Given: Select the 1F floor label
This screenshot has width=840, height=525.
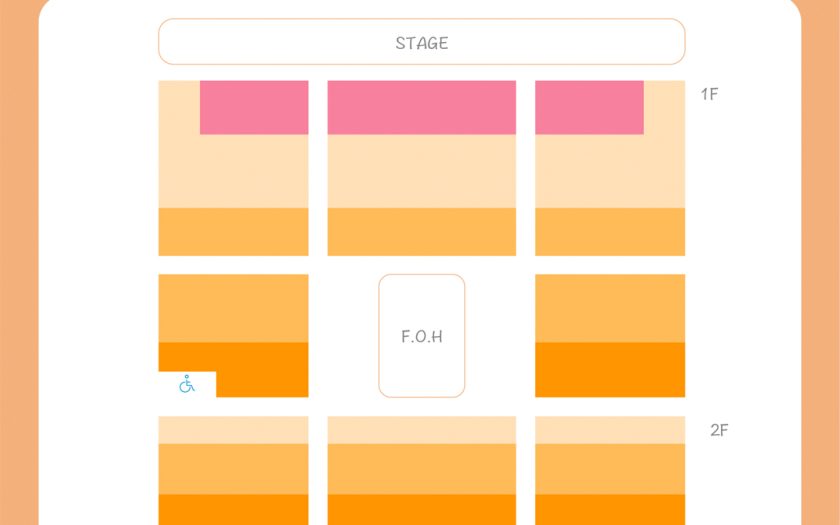Looking at the screenshot, I should (x=709, y=94).
